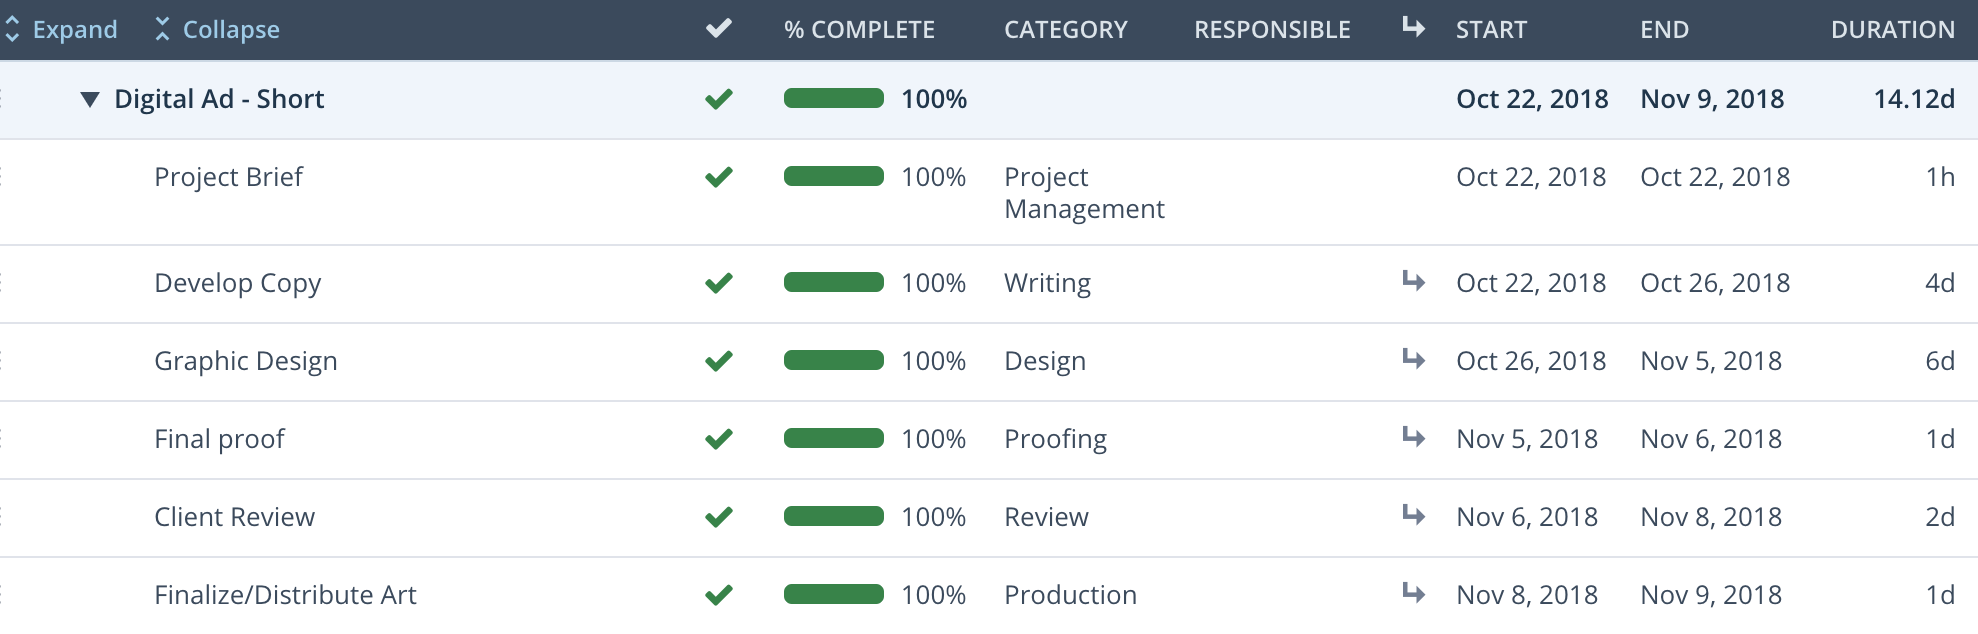Click the Writing category cell
1978x634 pixels.
[x=1047, y=284]
